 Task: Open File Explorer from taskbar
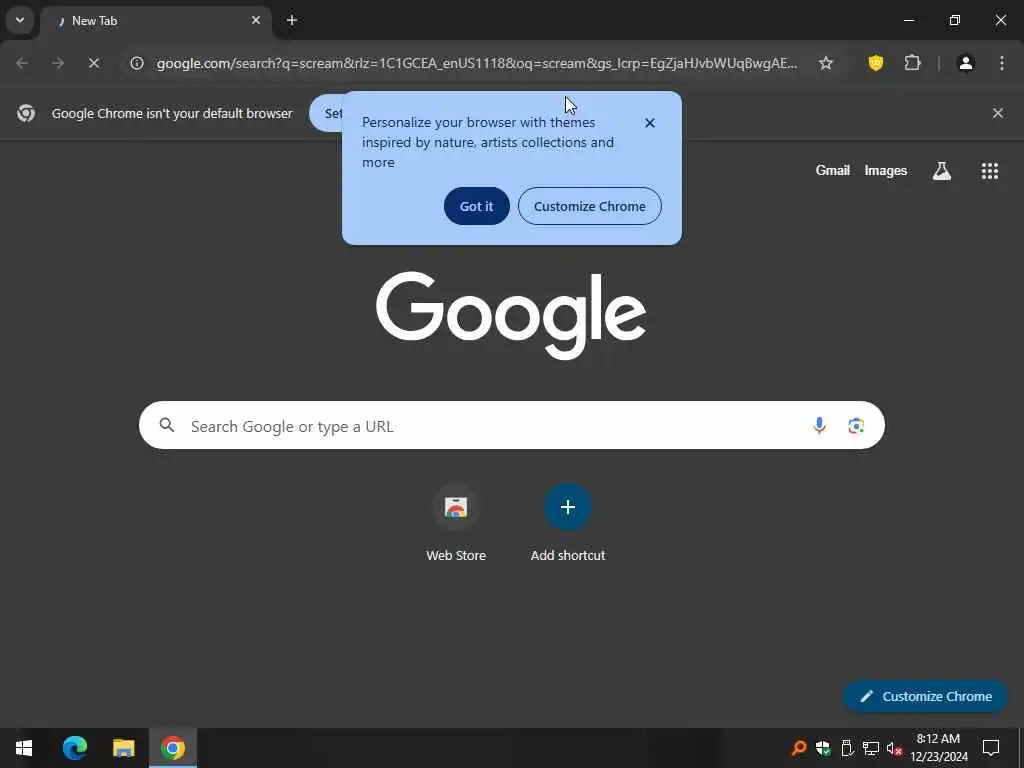[123, 748]
